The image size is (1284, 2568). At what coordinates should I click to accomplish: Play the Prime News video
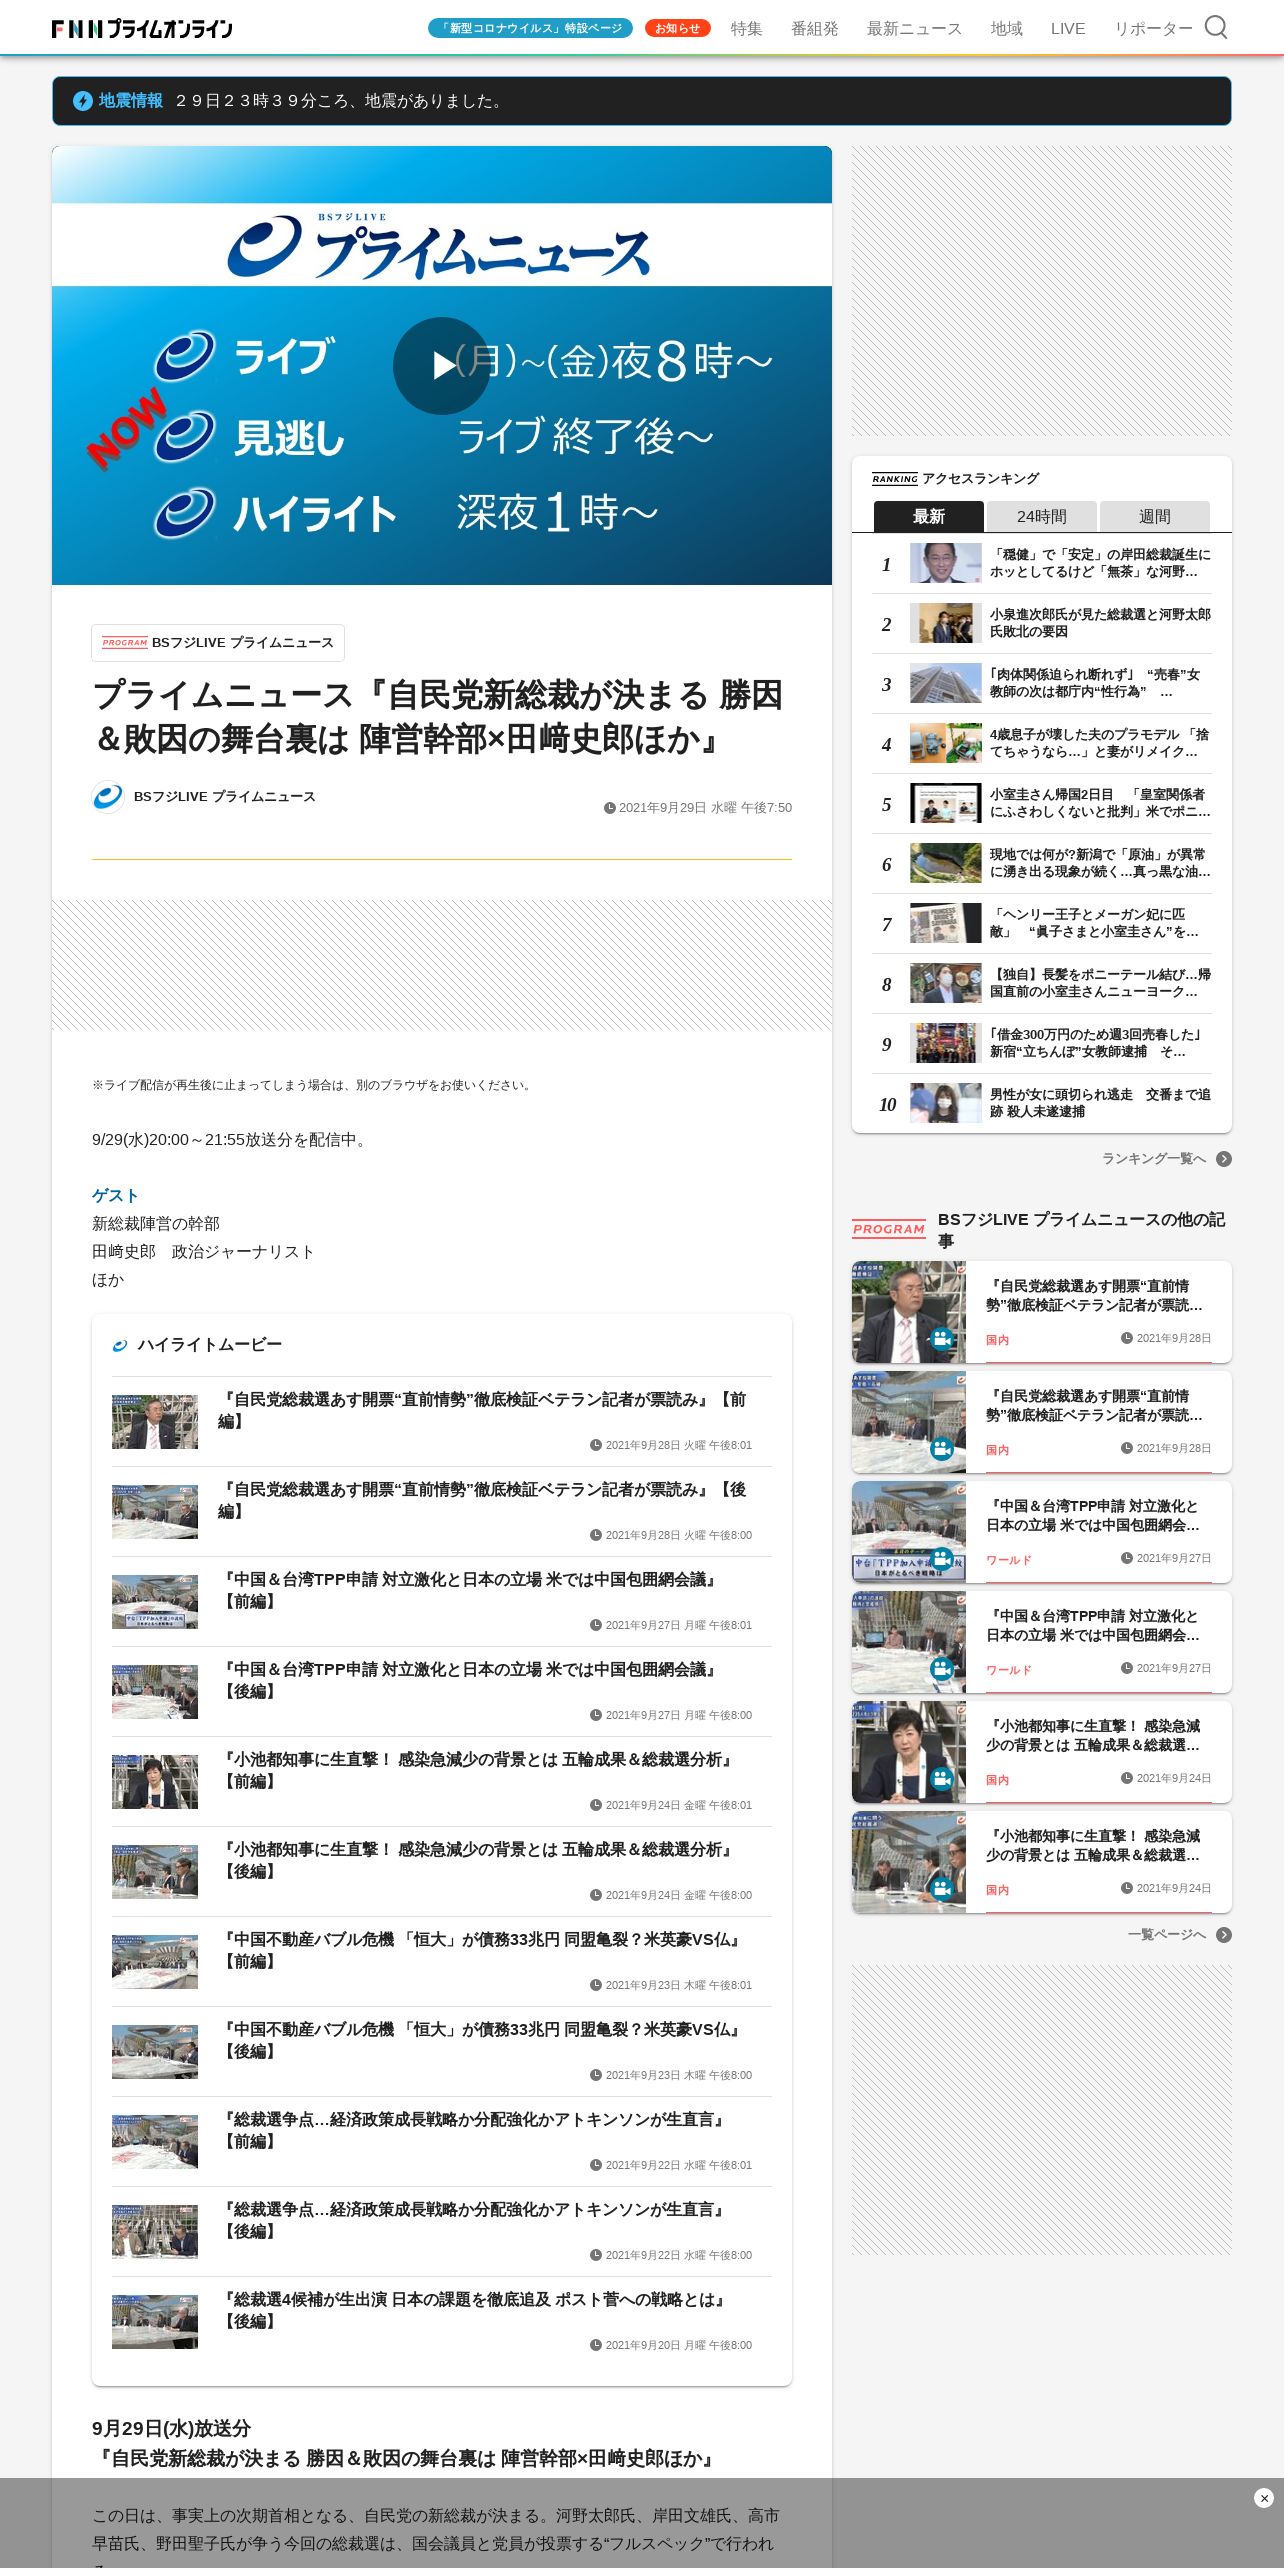coord(441,366)
